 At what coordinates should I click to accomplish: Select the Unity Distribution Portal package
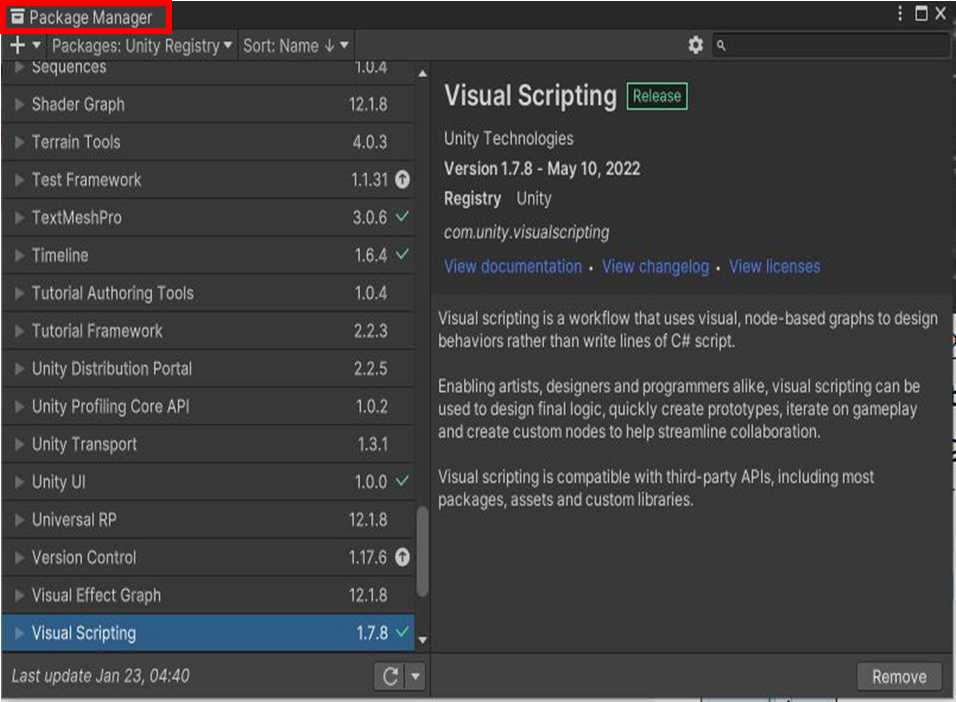pyautogui.click(x=208, y=369)
